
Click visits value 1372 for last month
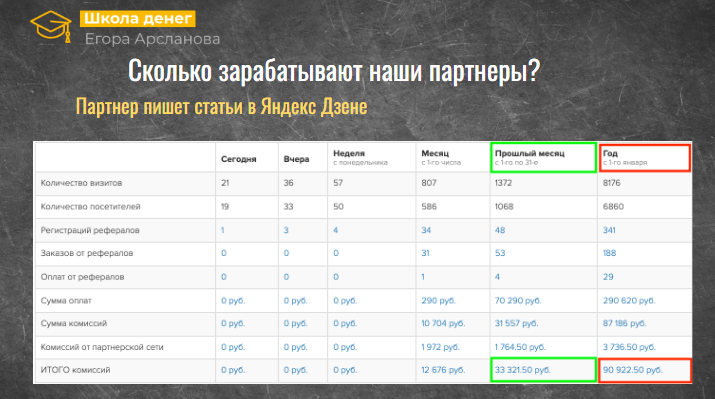[x=503, y=183]
